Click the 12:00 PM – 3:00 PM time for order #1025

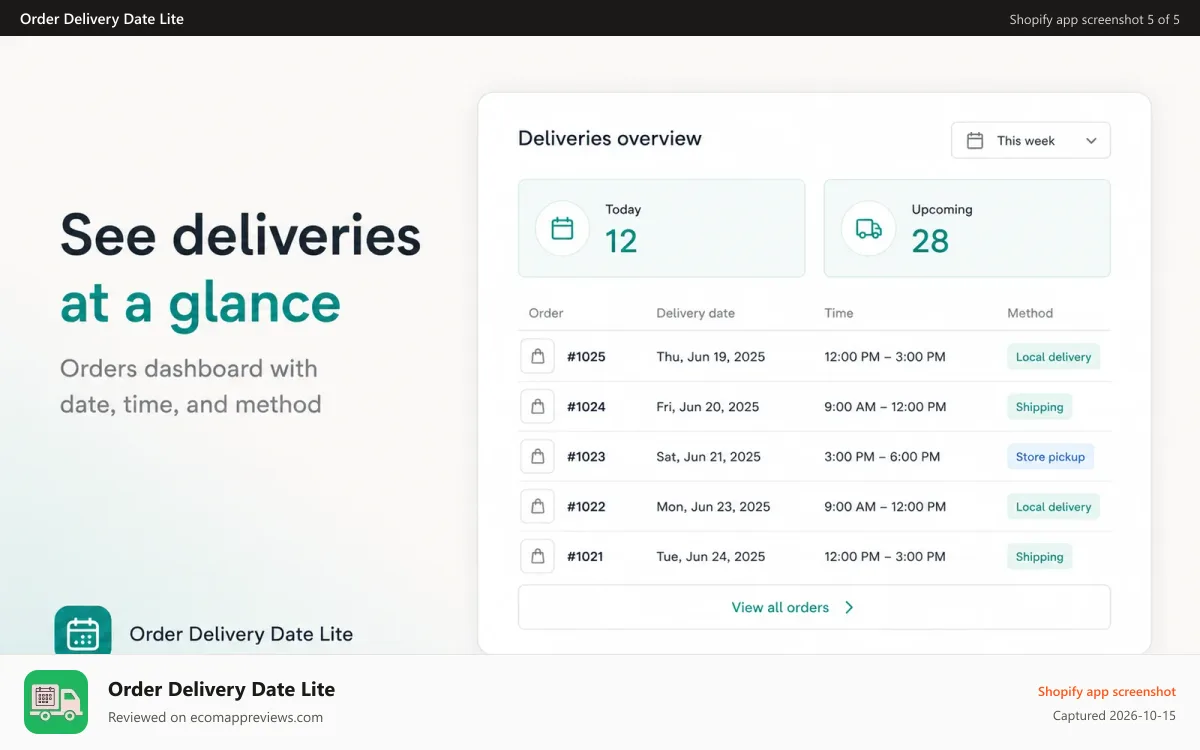click(885, 357)
